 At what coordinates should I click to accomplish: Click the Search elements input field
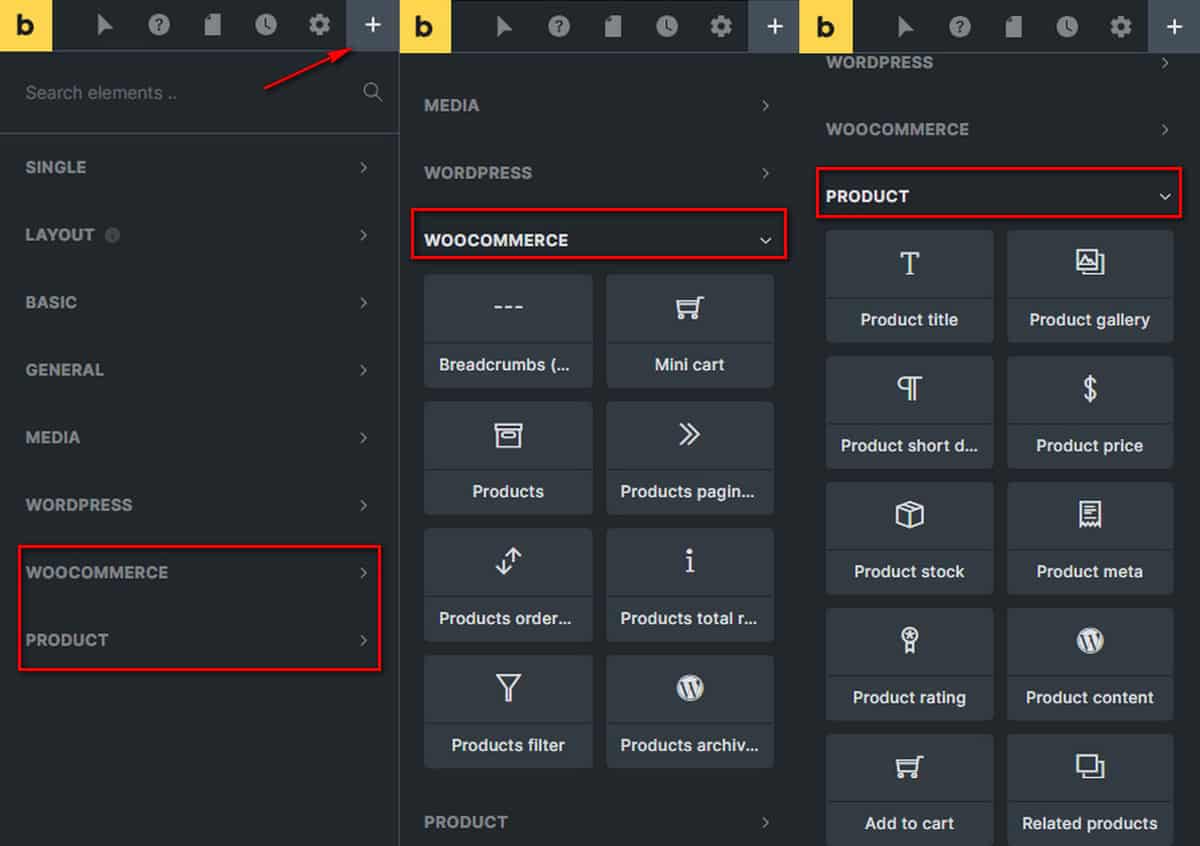click(180, 92)
